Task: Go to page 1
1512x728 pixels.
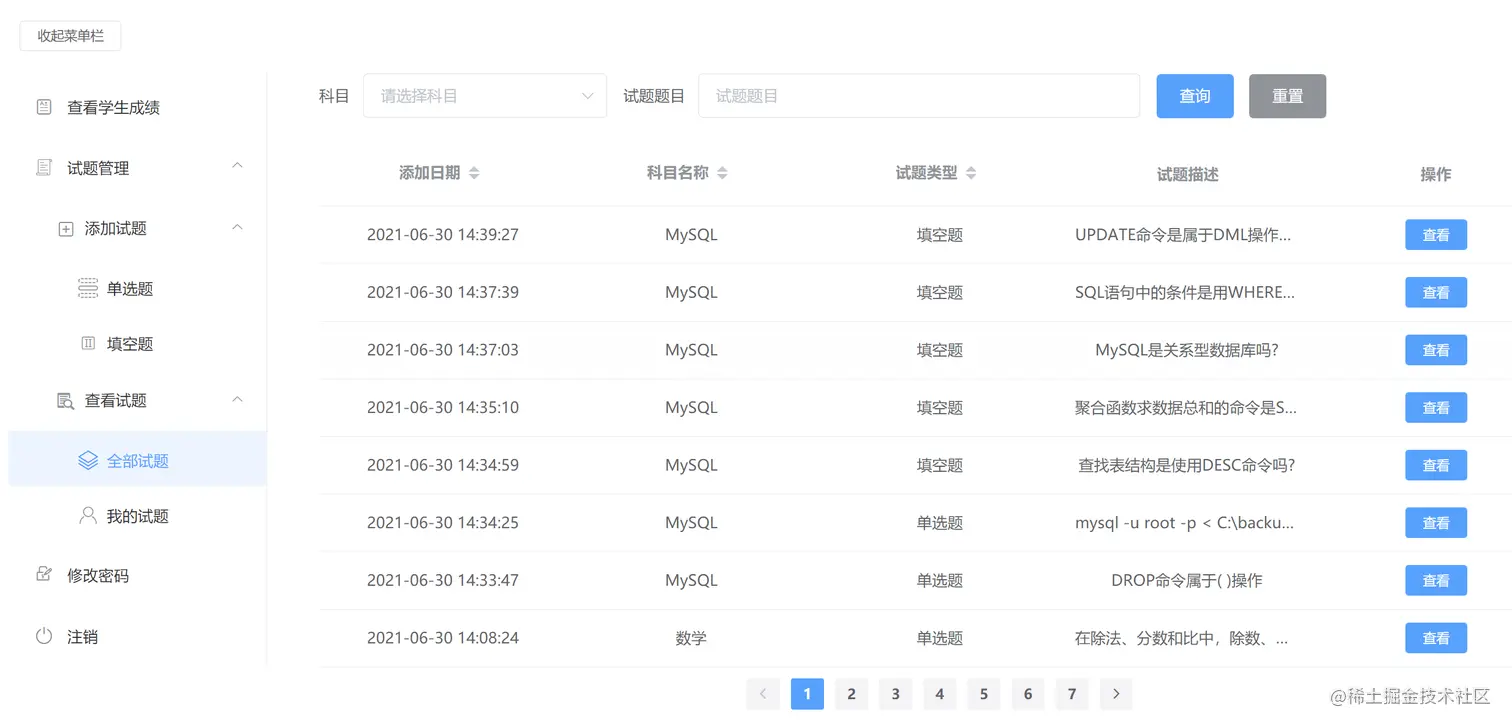Action: pos(807,694)
